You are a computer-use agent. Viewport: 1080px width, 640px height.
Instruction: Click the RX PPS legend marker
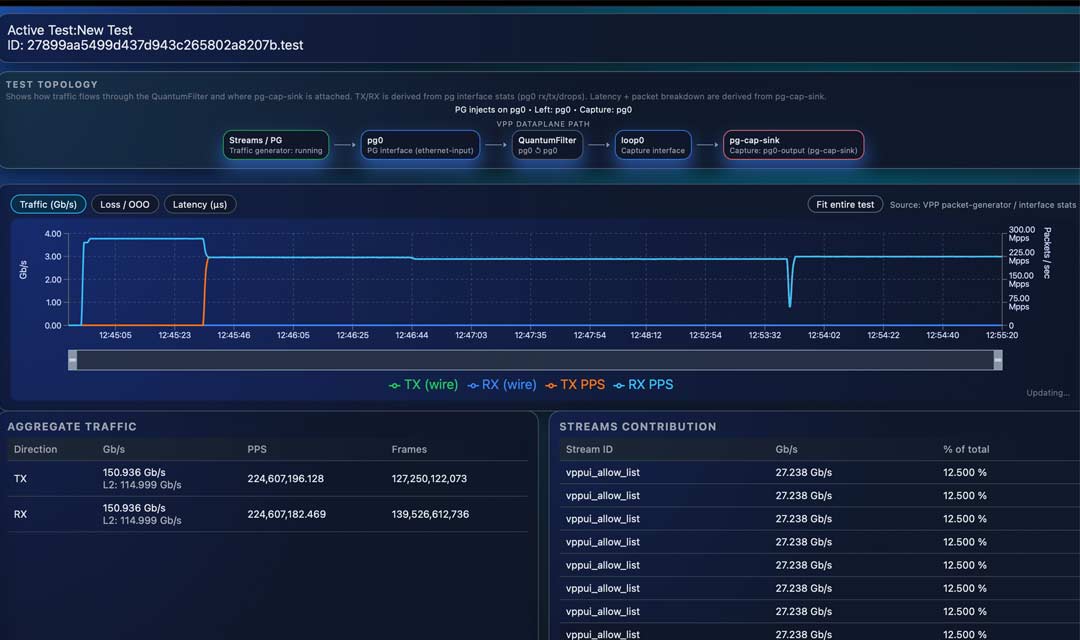(619, 384)
